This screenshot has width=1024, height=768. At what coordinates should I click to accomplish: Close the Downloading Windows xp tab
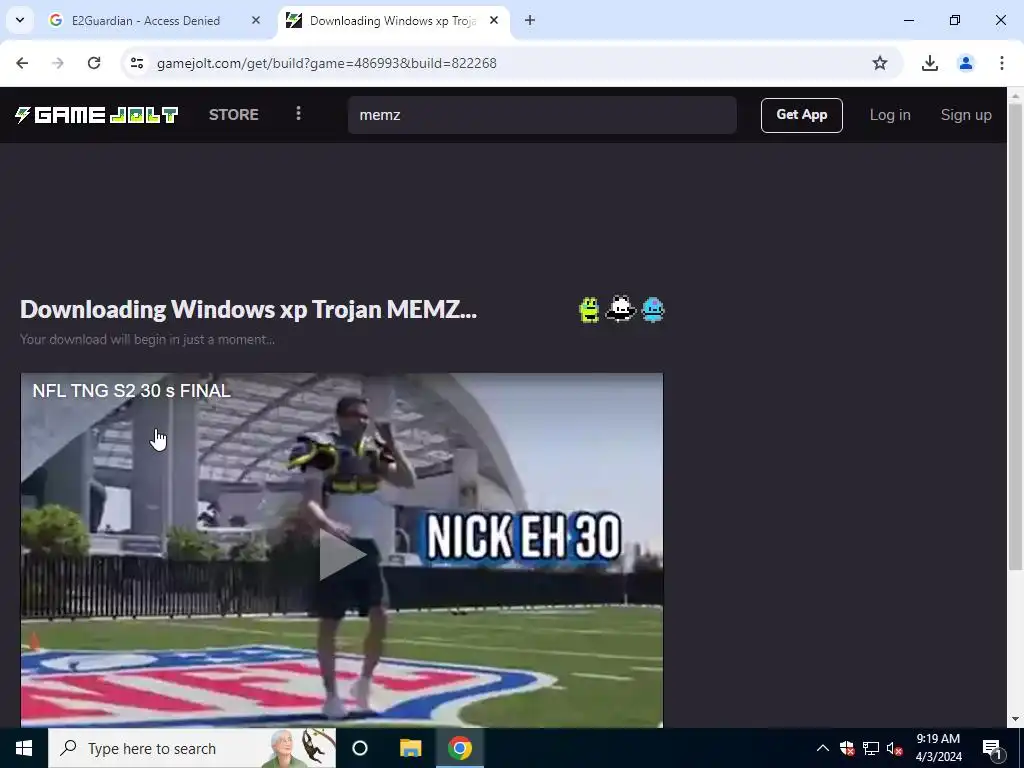tap(494, 21)
